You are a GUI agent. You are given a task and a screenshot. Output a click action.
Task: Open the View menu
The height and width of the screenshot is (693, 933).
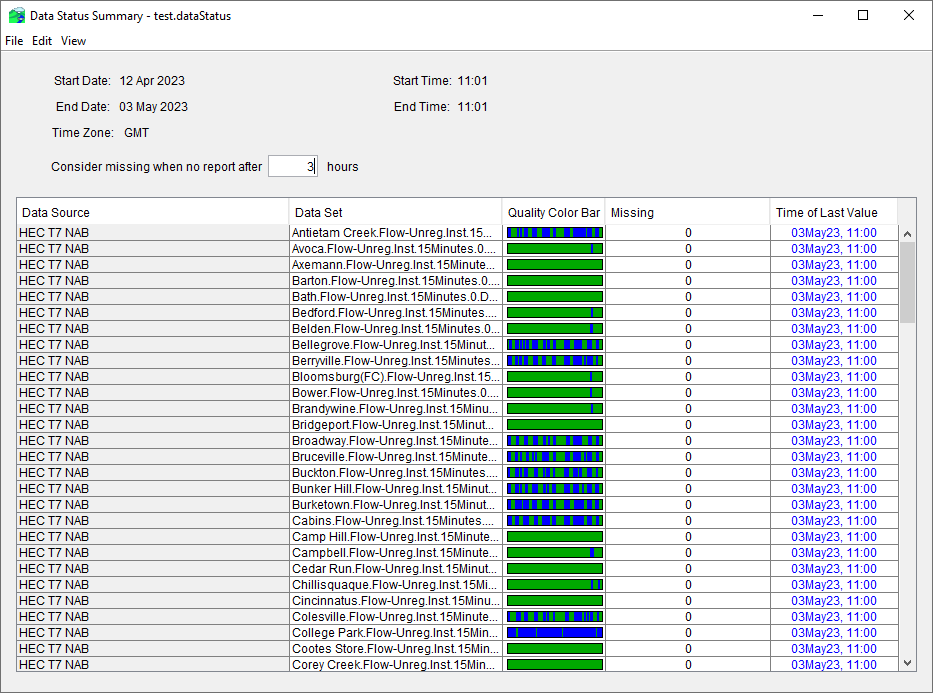(x=73, y=41)
